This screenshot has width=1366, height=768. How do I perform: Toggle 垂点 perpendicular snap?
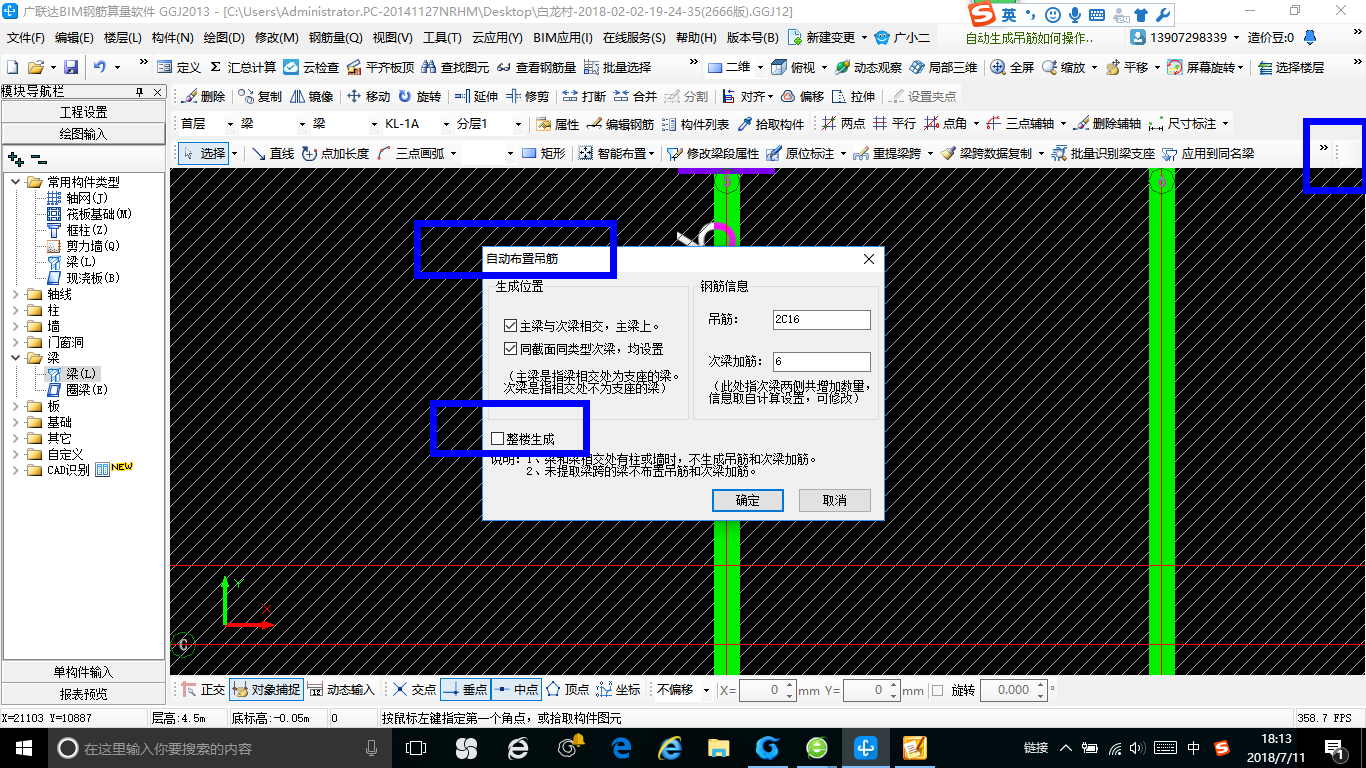tap(465, 690)
